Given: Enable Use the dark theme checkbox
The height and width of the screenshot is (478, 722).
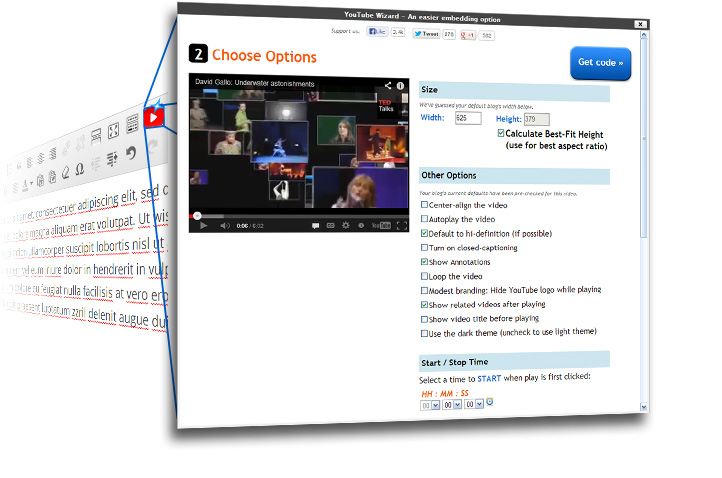Looking at the screenshot, I should click(x=425, y=332).
